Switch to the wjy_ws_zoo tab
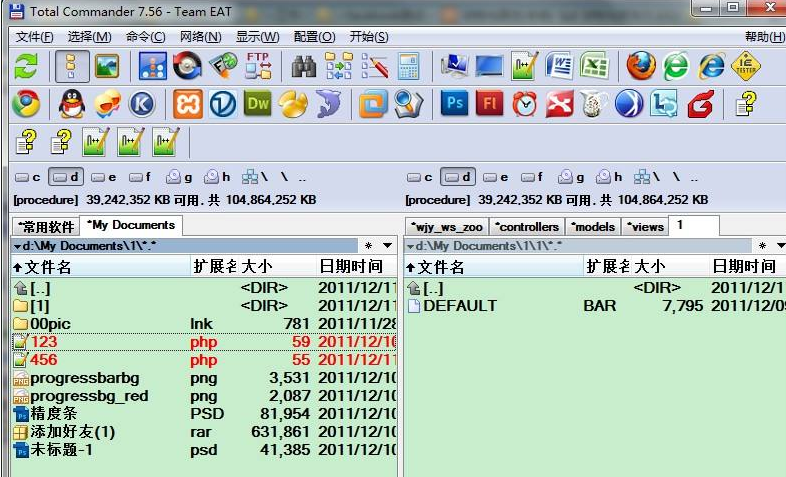Screen dimensions: 786x477 tap(447, 226)
